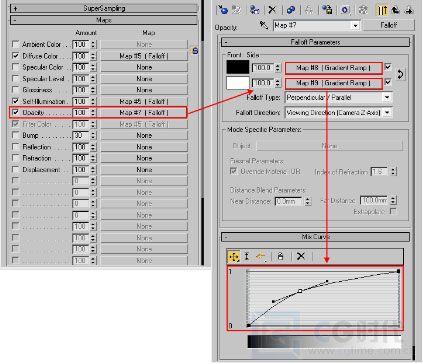The height and width of the screenshot is (364, 423).
Task: Click Go Forward to Sibling icon
Action: (x=409, y=10)
